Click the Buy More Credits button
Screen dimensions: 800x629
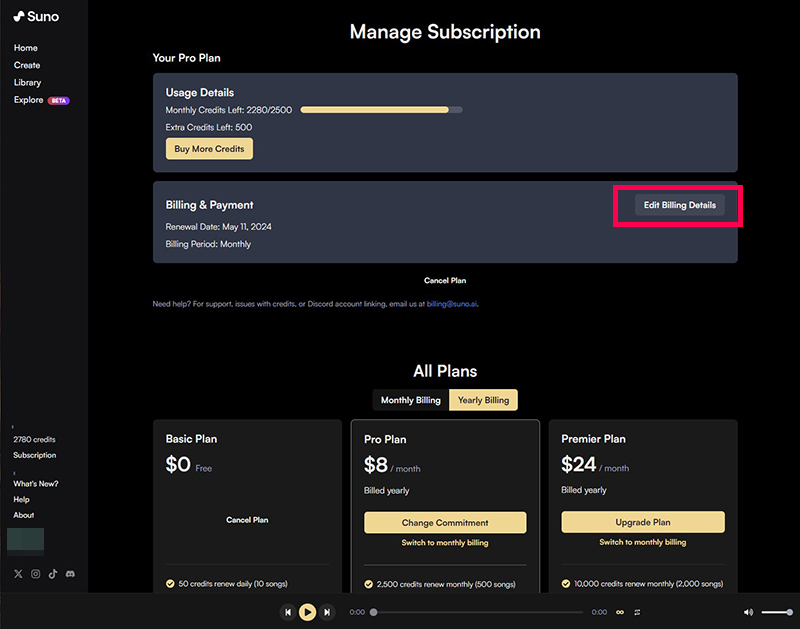click(x=209, y=148)
